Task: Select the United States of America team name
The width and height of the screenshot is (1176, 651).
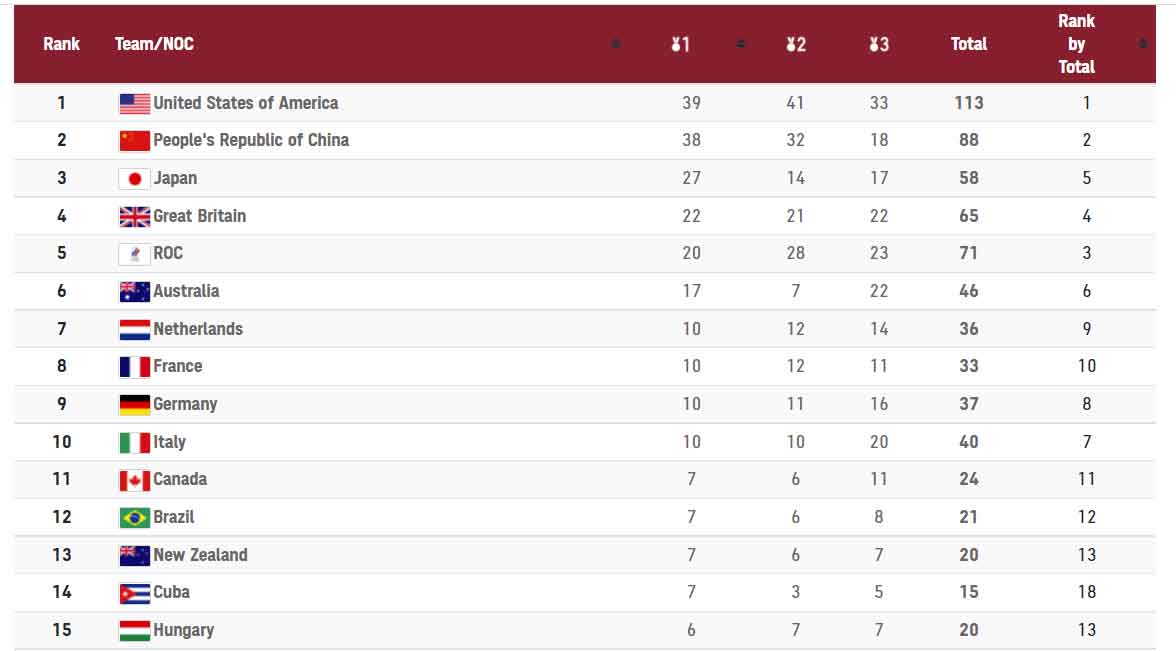Action: click(246, 102)
